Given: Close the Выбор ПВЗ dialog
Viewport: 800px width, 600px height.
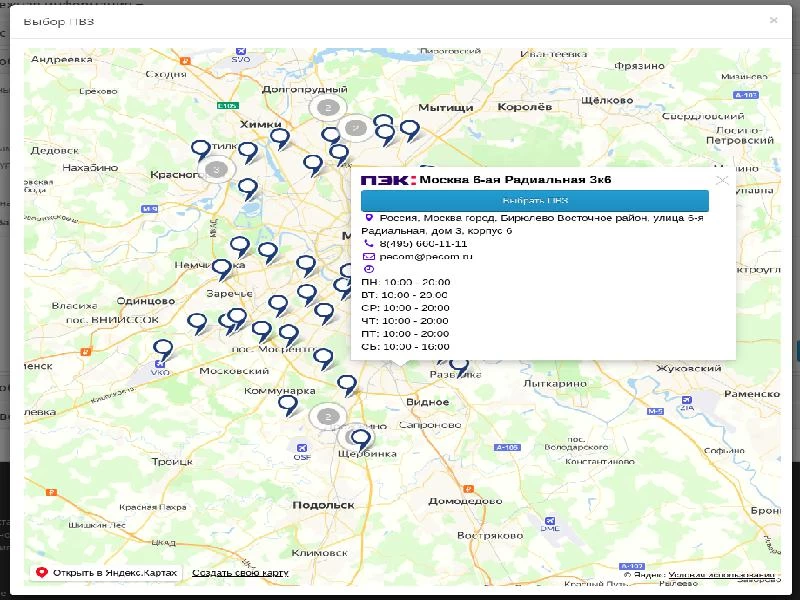Looking at the screenshot, I should pyautogui.click(x=773, y=20).
